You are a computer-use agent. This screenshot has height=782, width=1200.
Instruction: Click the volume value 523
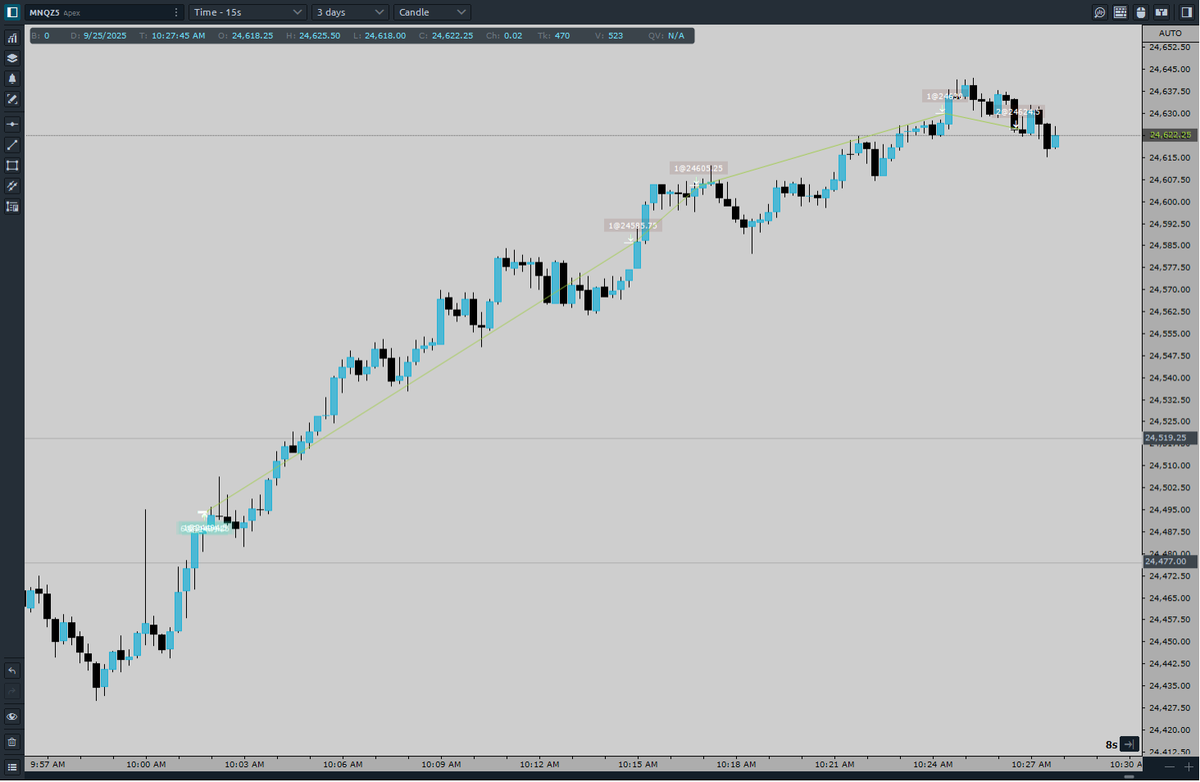tap(615, 35)
